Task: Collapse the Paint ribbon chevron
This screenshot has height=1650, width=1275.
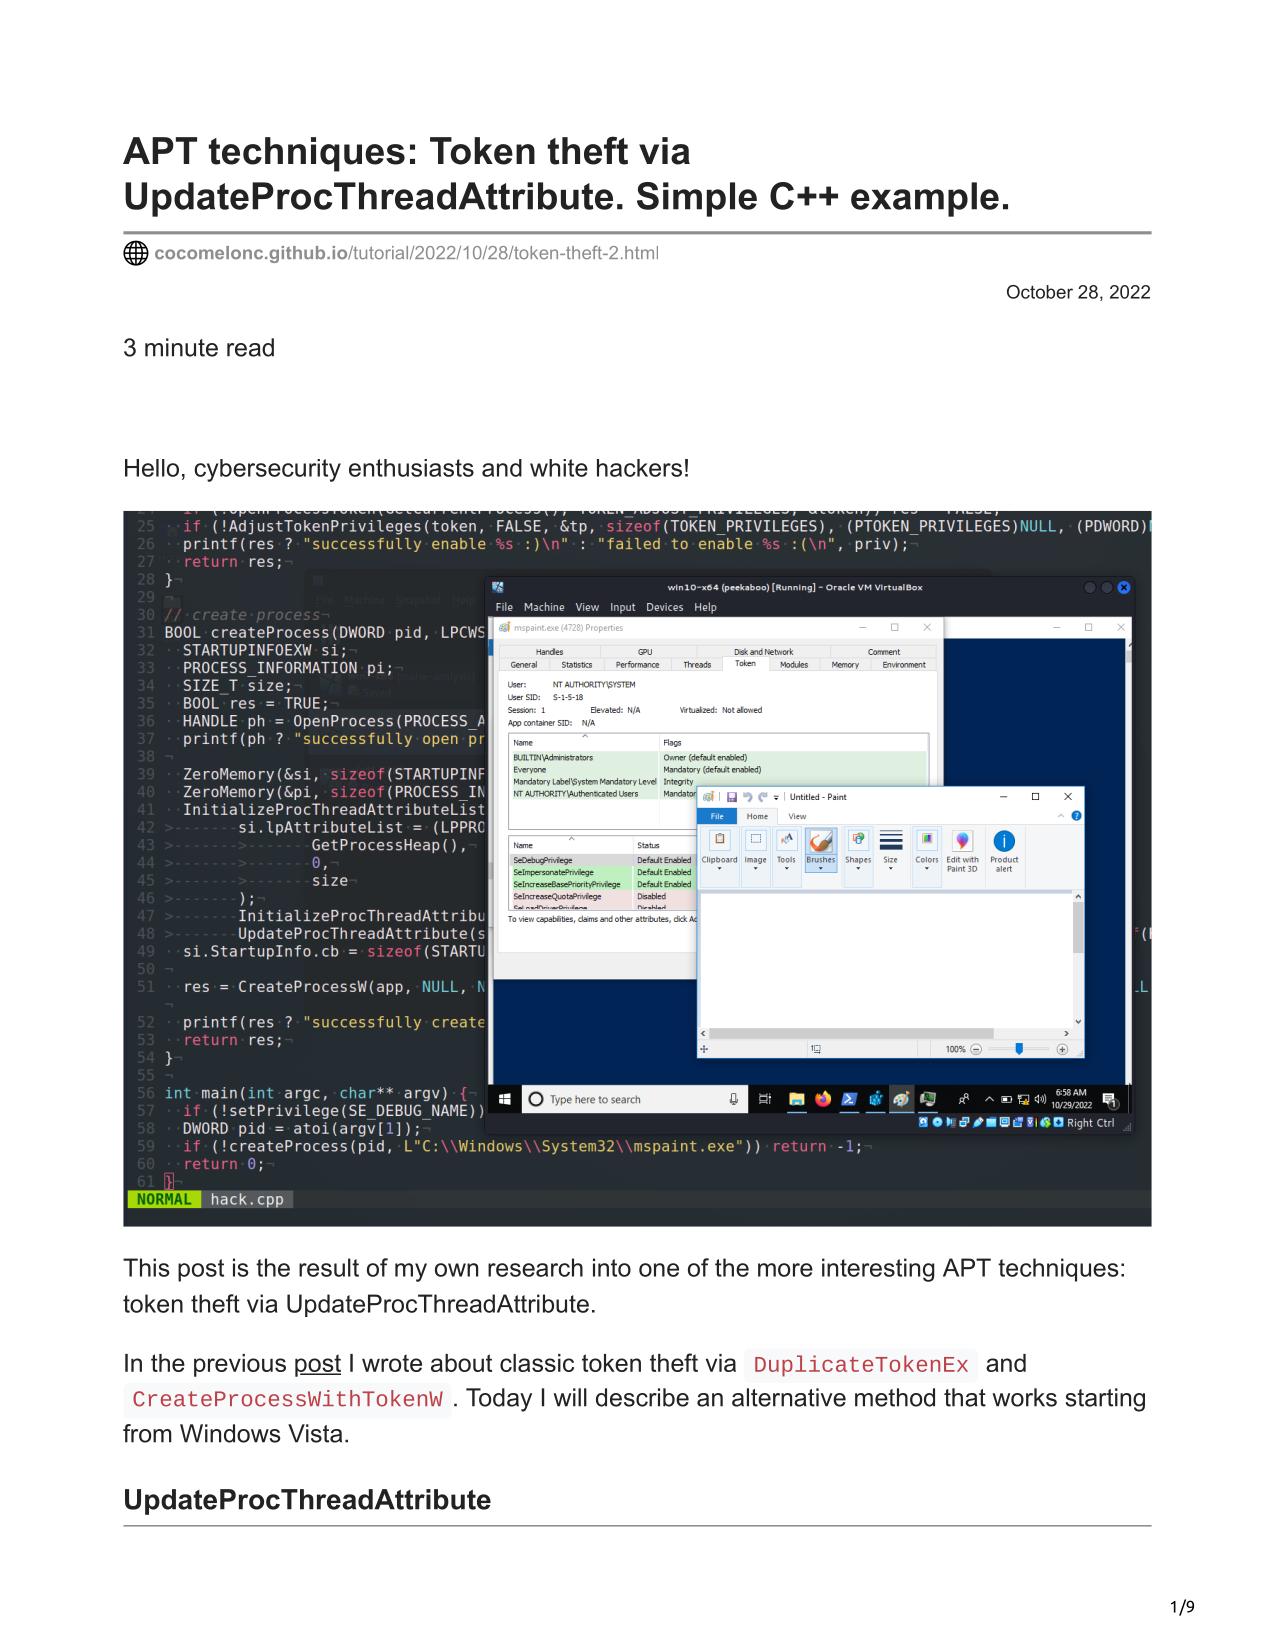Action: pos(1061,816)
